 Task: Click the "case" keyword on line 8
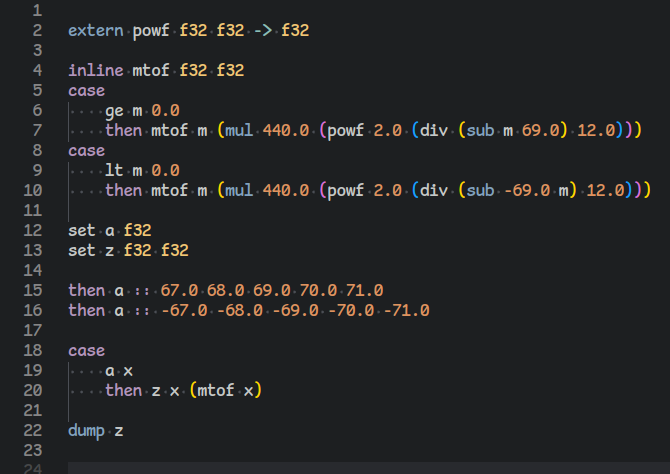coord(86,151)
